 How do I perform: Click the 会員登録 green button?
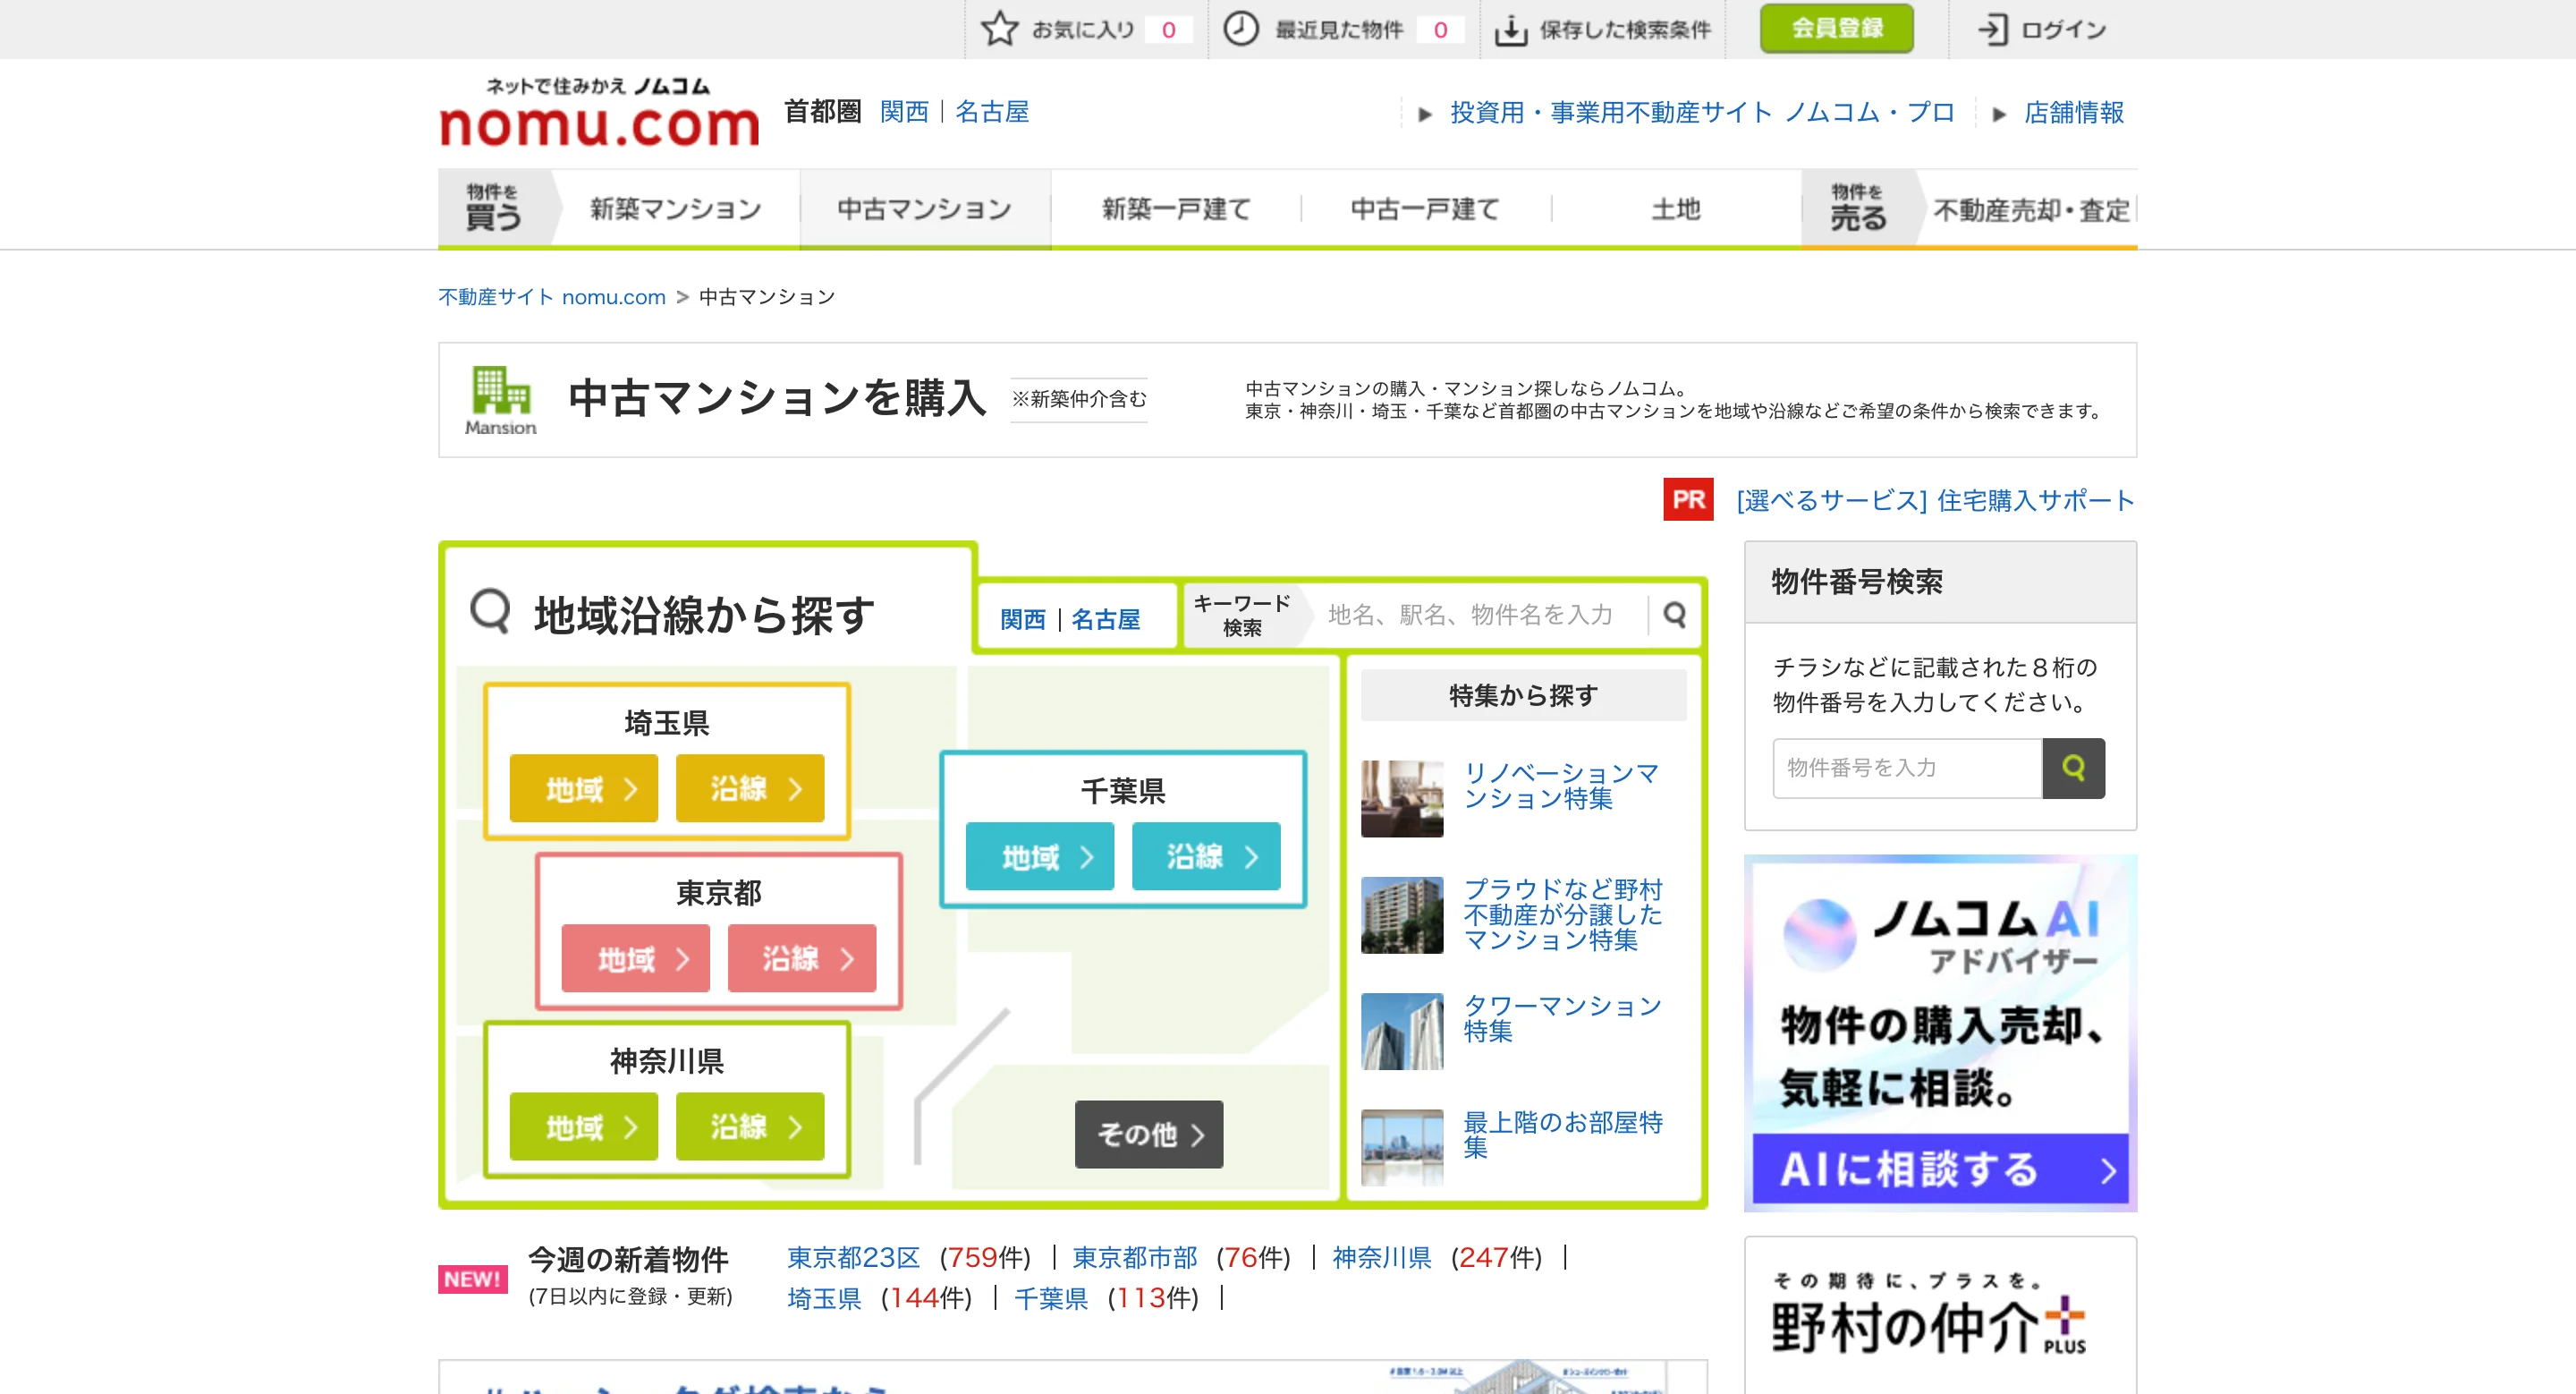coord(1836,28)
